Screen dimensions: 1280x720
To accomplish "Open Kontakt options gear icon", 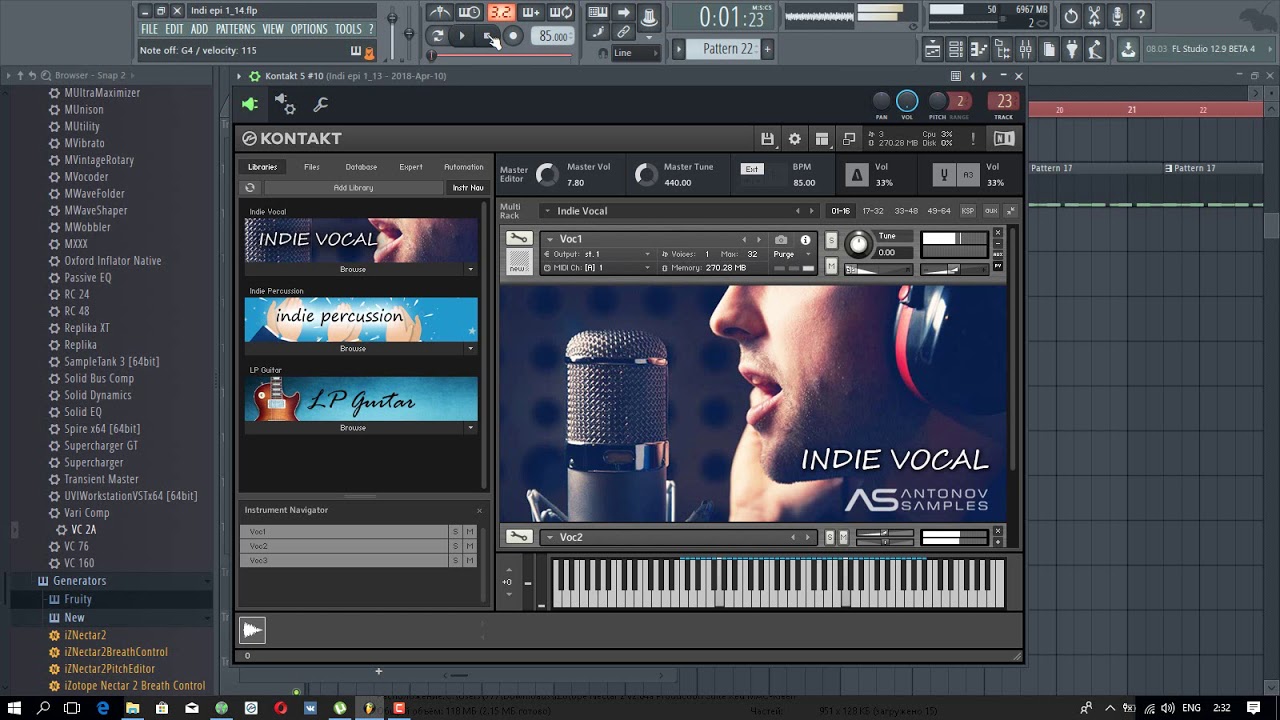I will click(x=794, y=139).
